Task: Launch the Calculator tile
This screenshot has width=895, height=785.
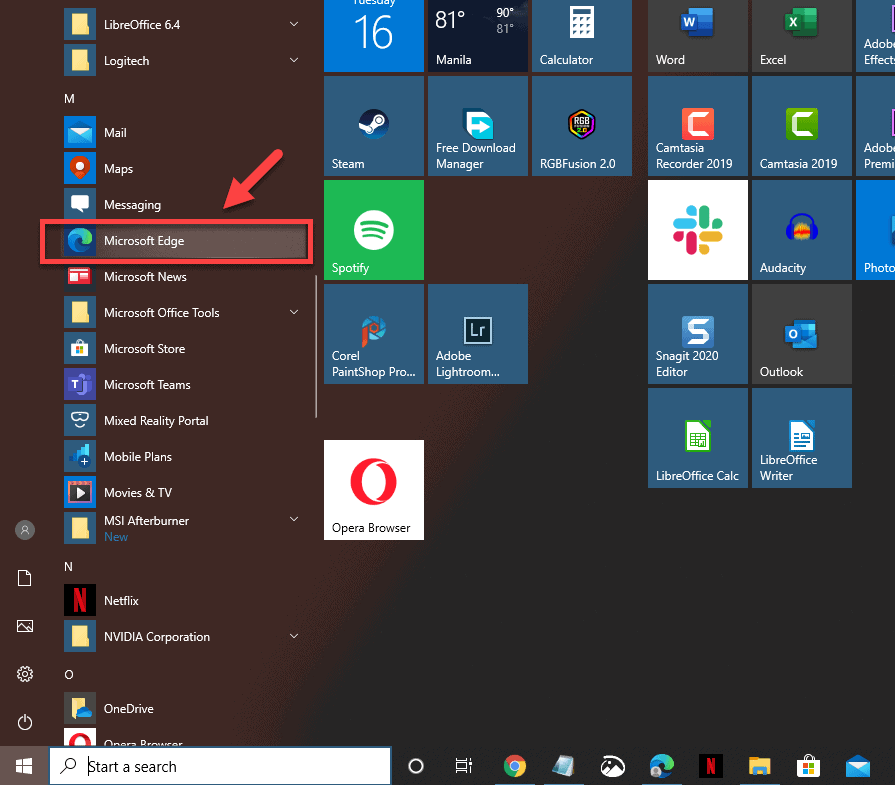Action: tap(582, 35)
